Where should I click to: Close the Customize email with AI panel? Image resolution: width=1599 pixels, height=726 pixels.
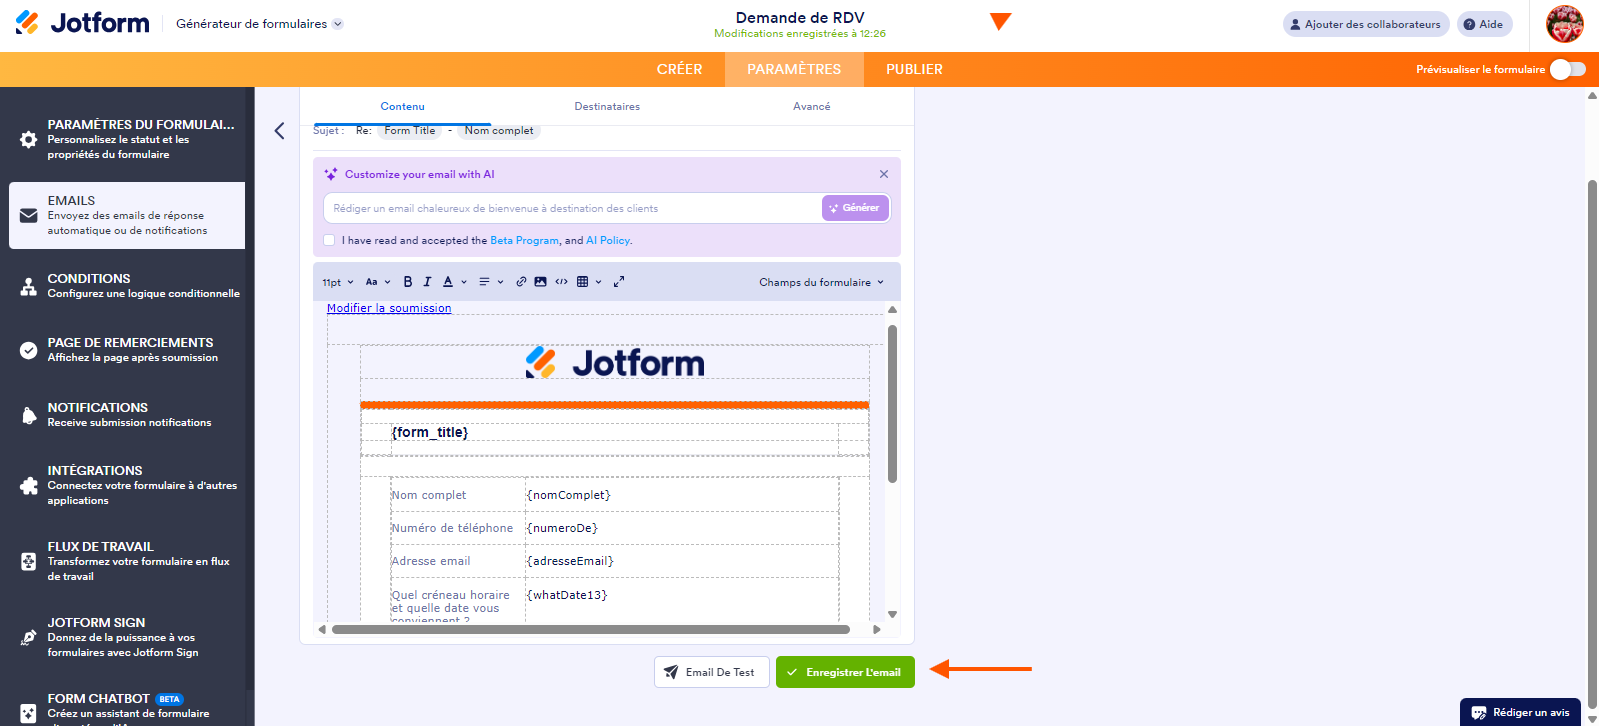[884, 174]
